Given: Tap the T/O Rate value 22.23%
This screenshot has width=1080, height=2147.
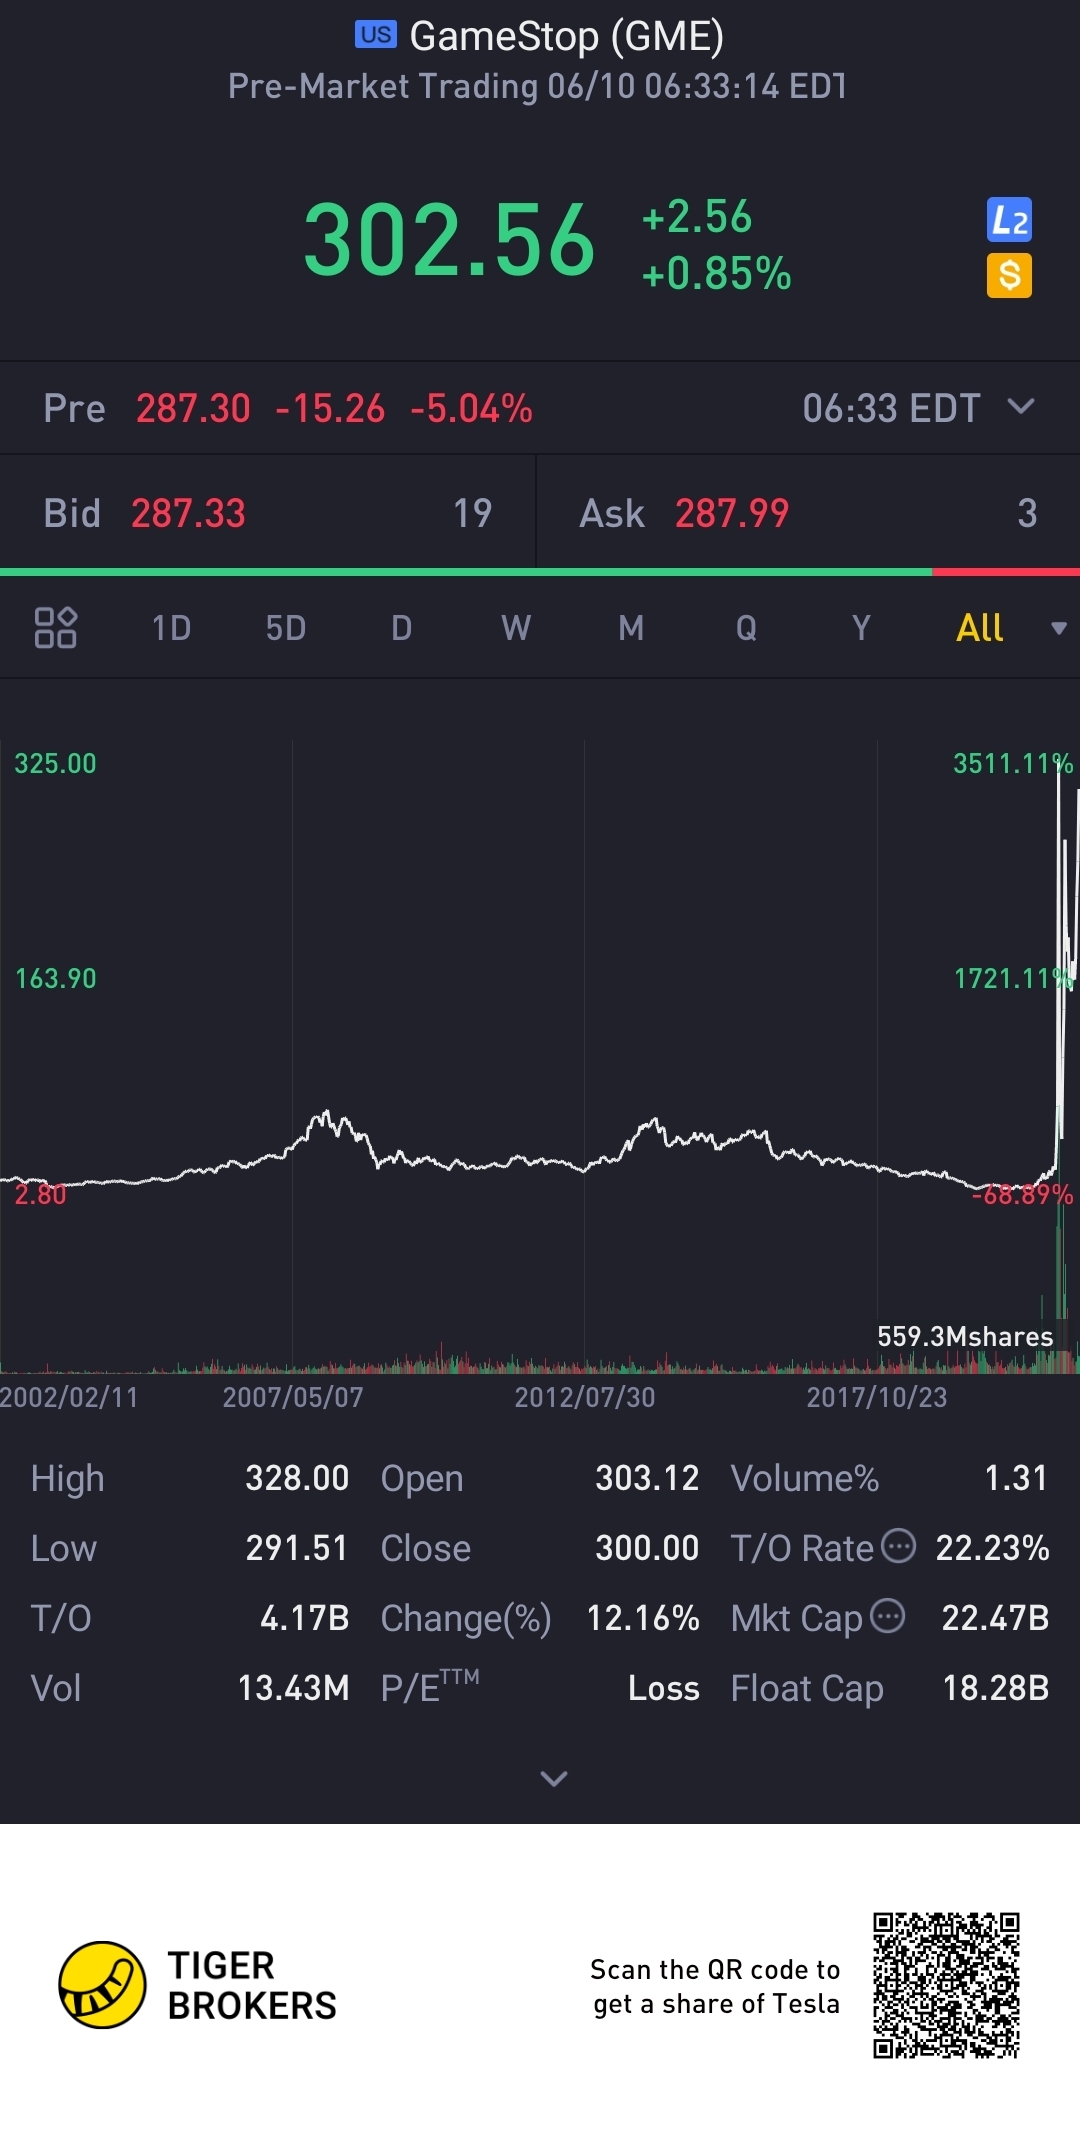Looking at the screenshot, I should pos(992,1548).
